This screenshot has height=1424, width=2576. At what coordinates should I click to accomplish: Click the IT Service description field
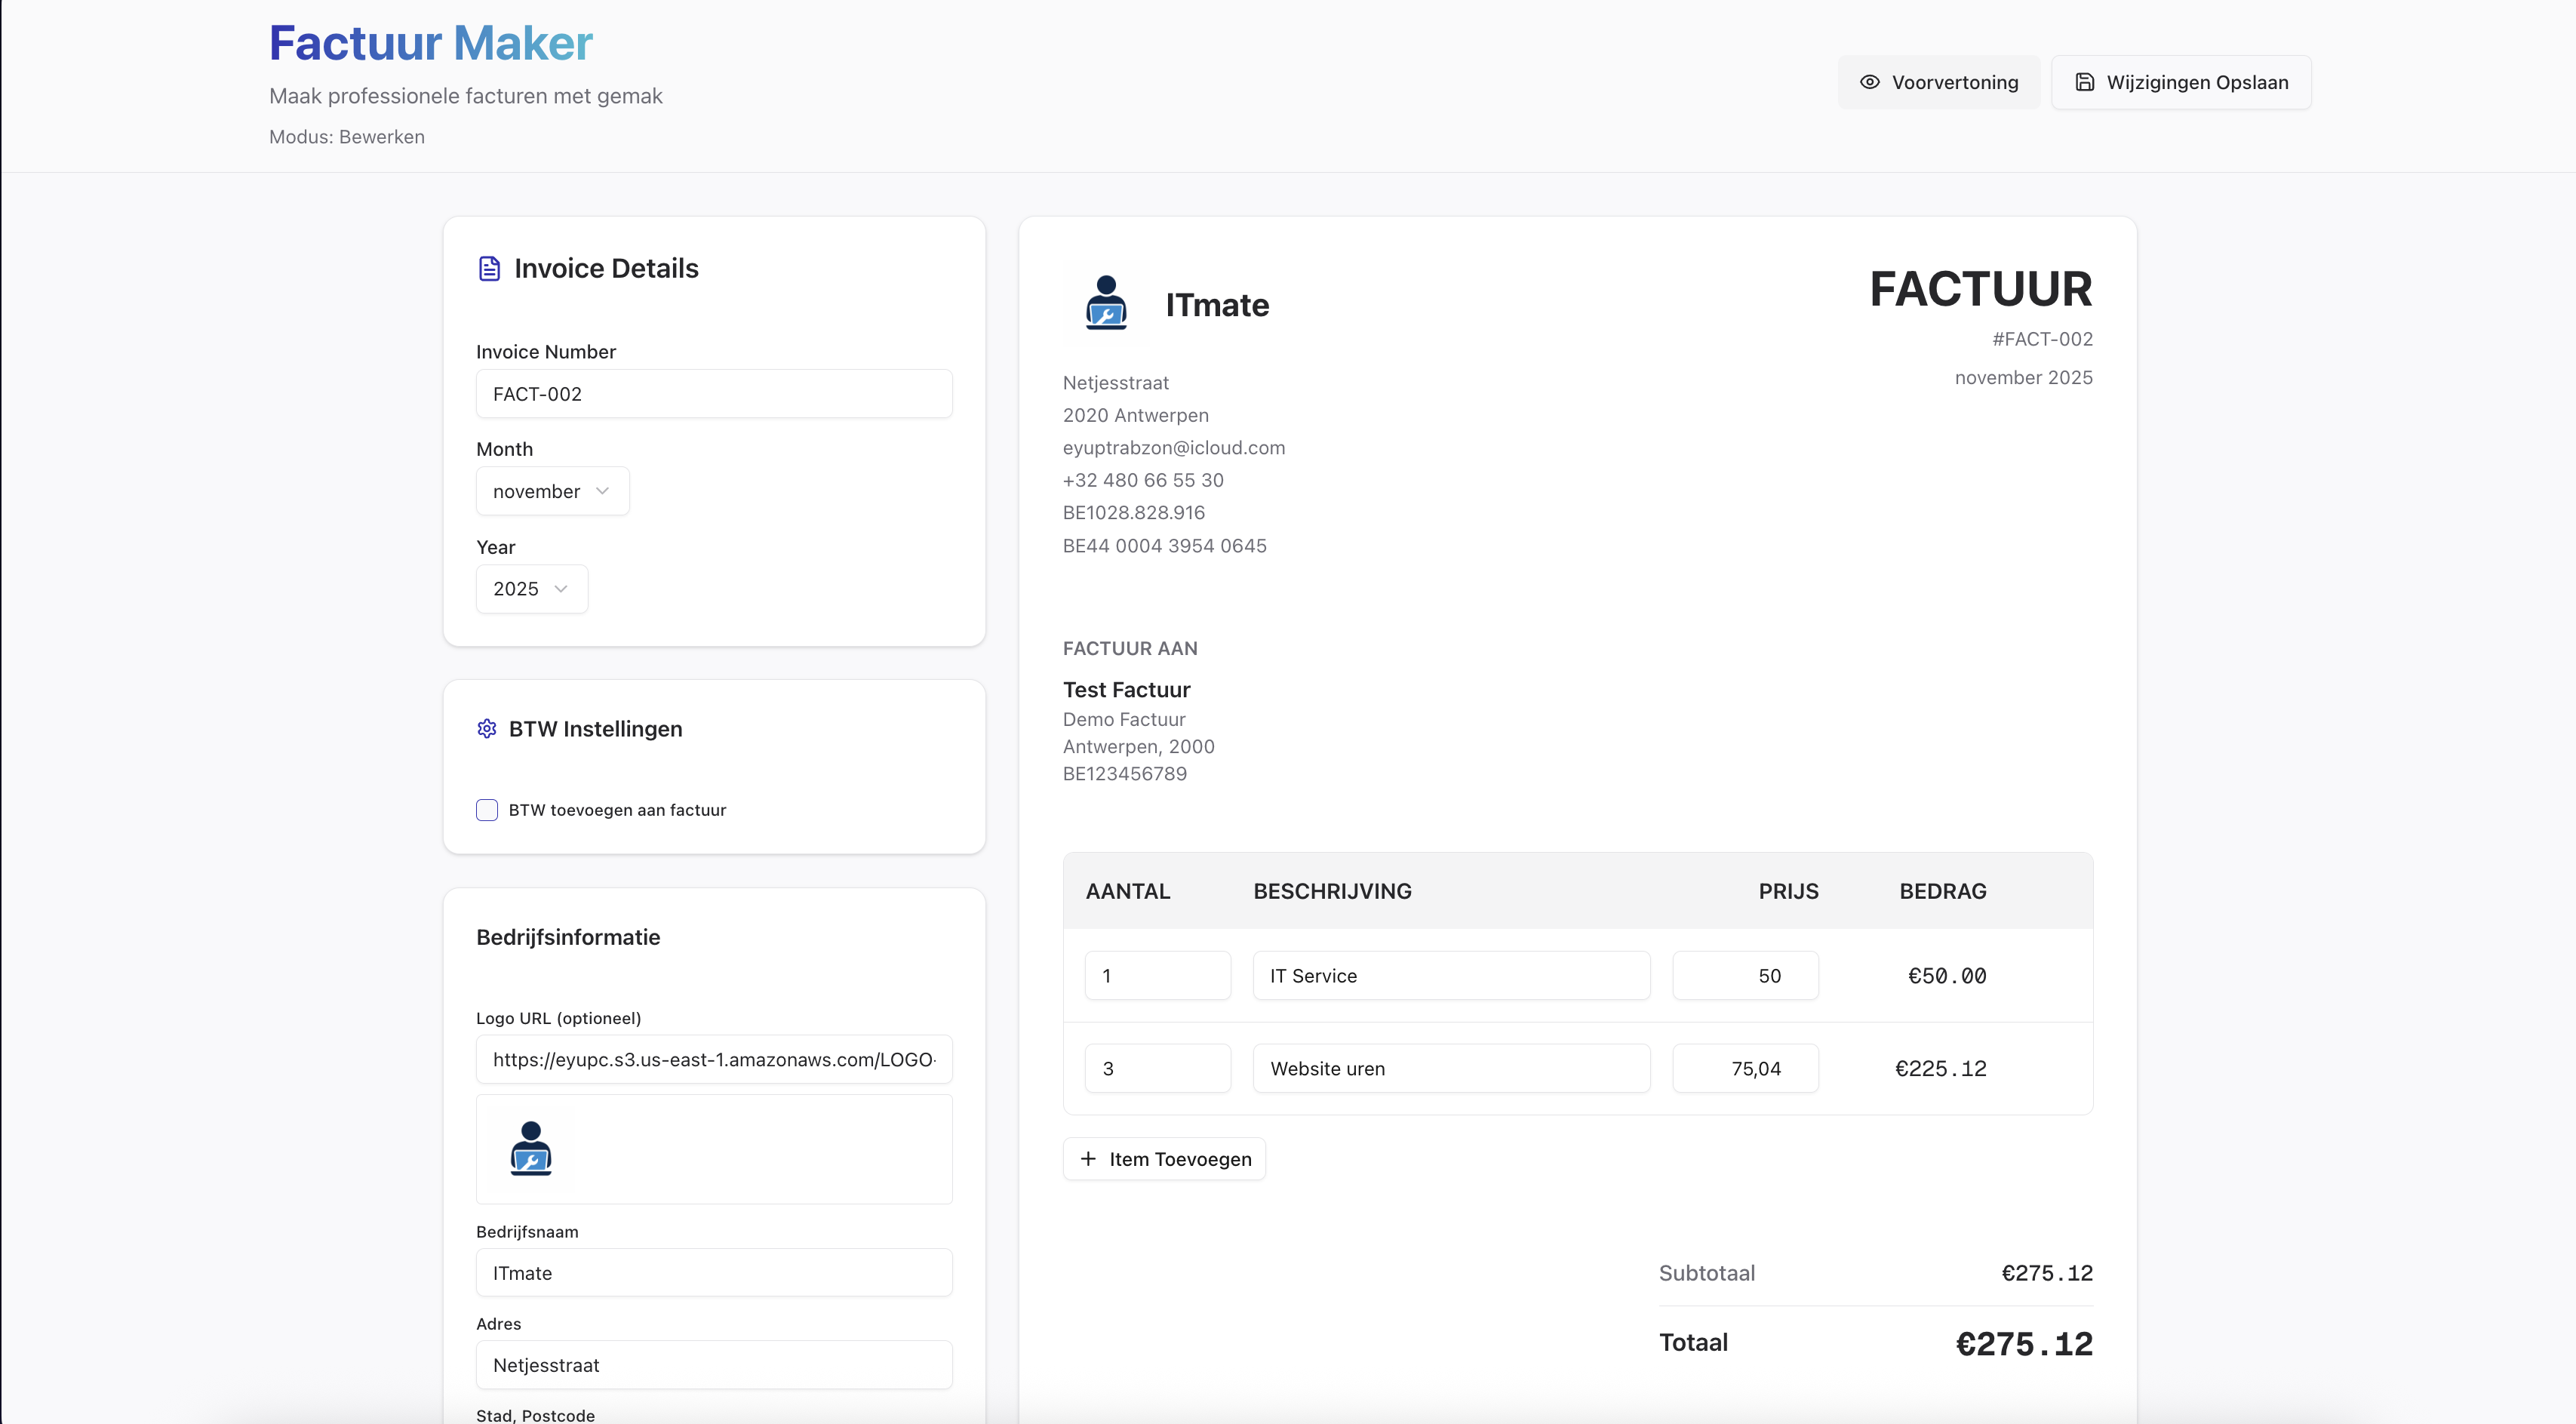(x=1451, y=975)
